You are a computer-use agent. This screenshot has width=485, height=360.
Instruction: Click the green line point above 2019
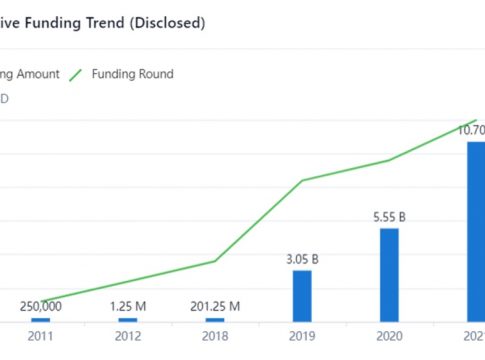tap(302, 181)
